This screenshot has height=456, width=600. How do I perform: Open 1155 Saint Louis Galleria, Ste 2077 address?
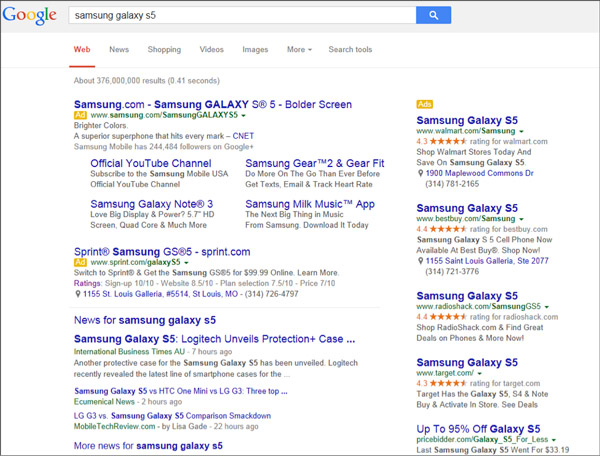click(x=487, y=261)
